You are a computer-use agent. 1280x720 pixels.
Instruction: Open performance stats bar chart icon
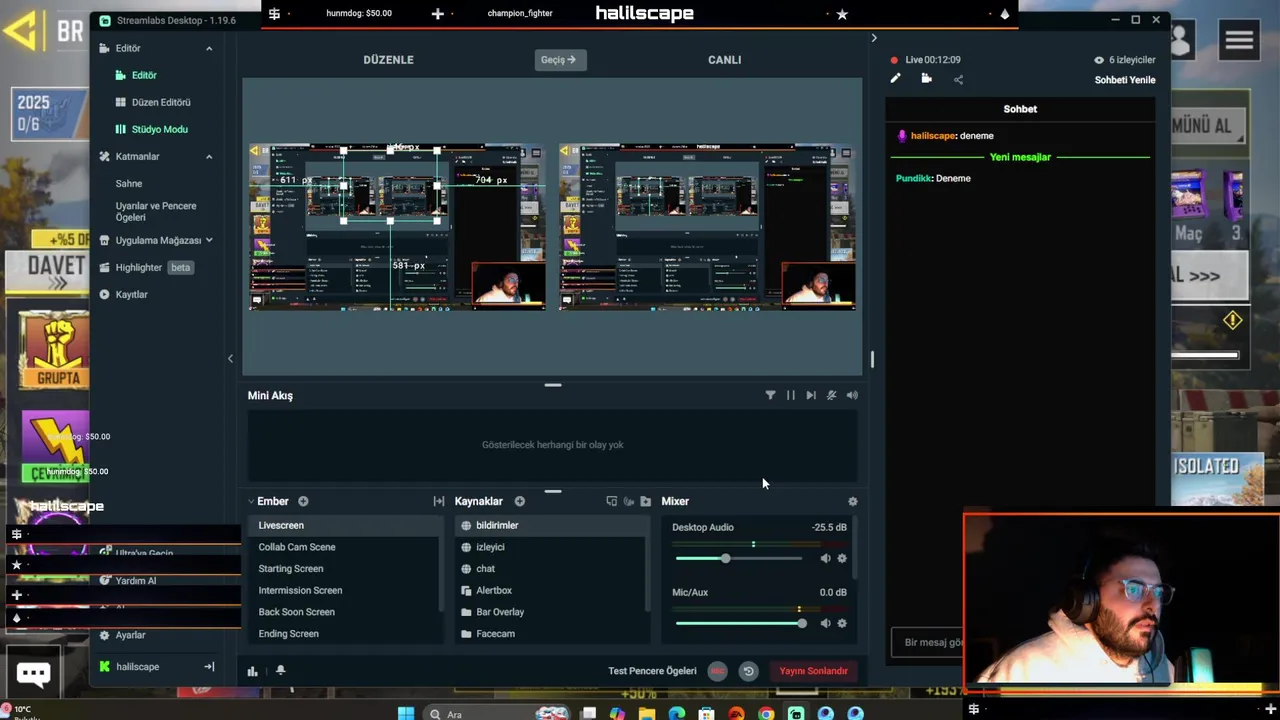pos(252,671)
